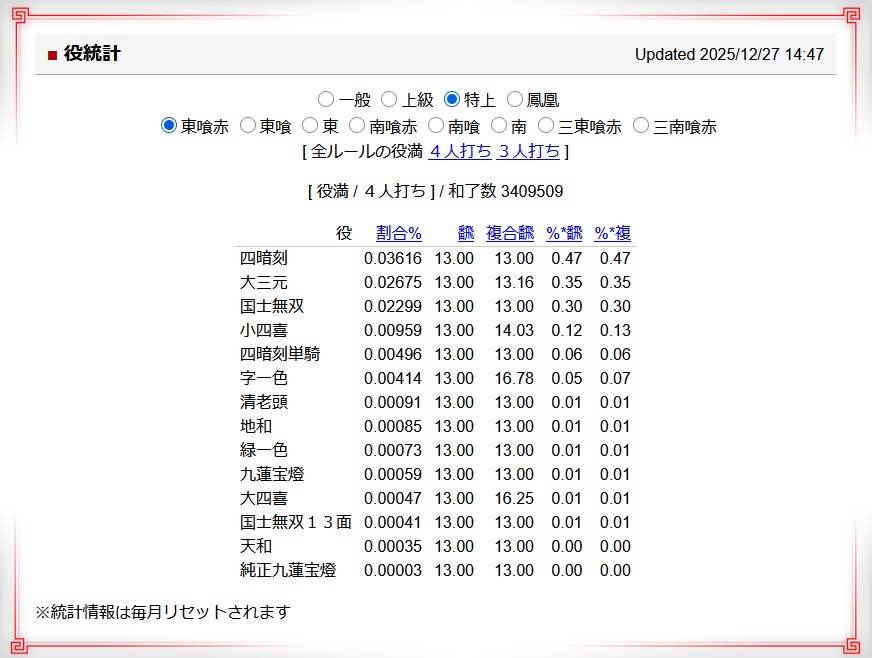The width and height of the screenshot is (872, 658).
Task: Sort table by 複合飜 column
Action: coord(510,233)
